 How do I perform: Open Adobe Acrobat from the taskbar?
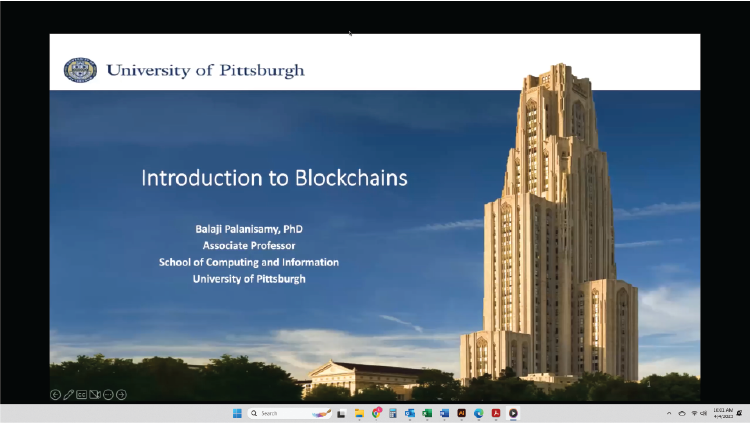496,413
